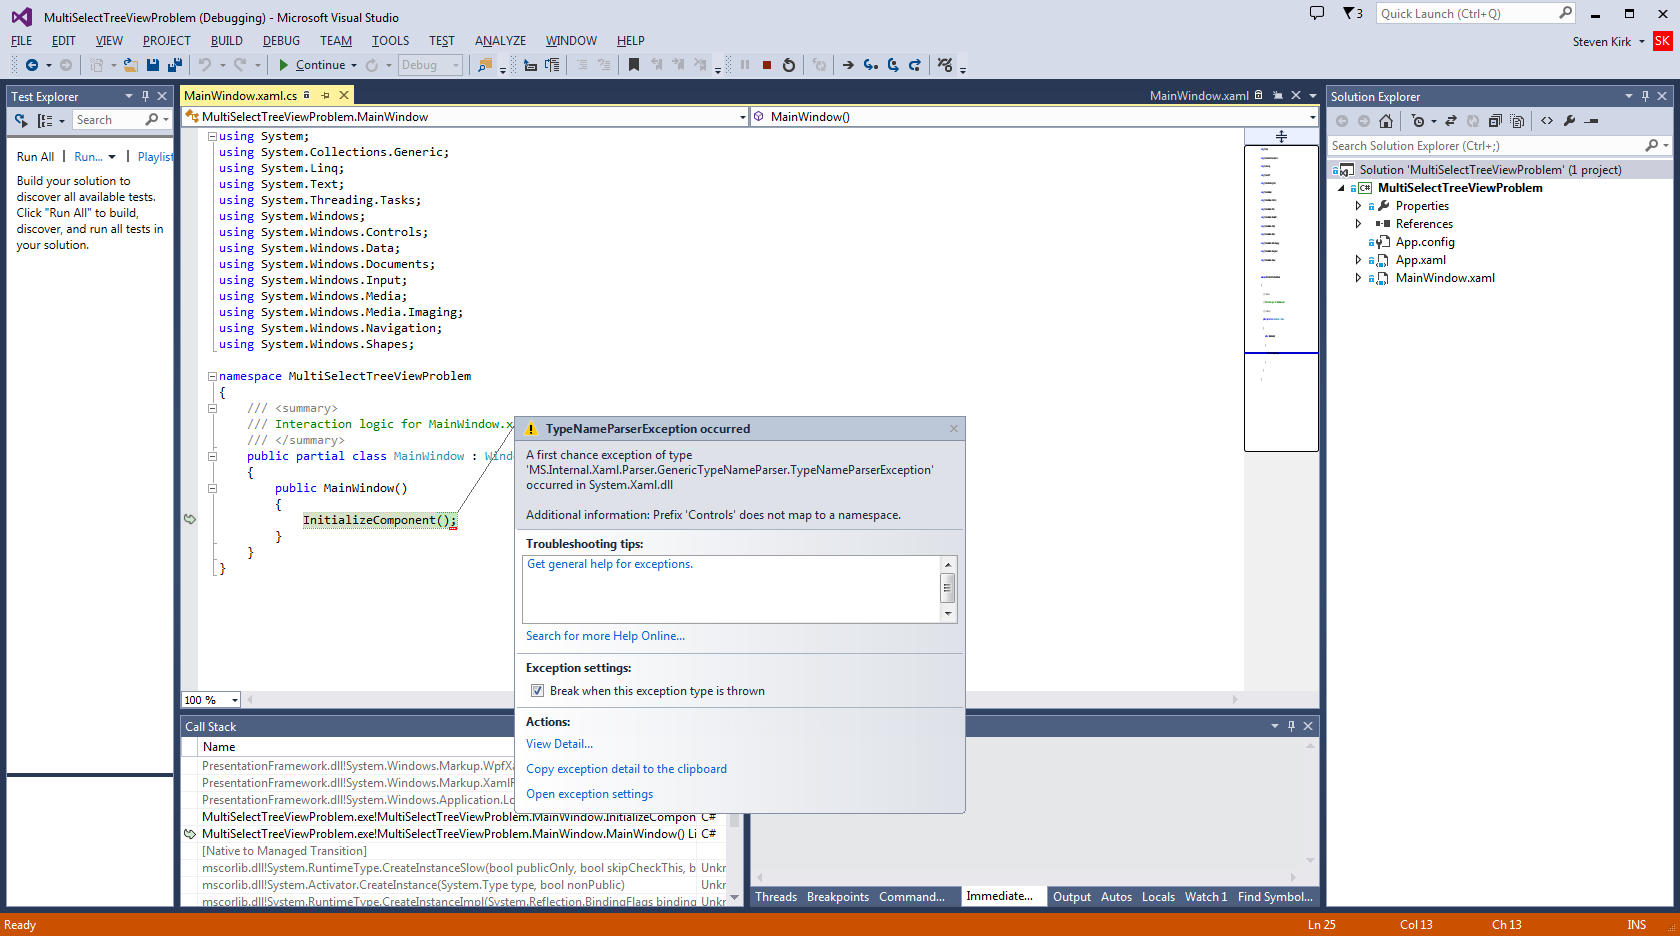Click the Step Over debug icon
Image resolution: width=1680 pixels, height=936 pixels.
pyautogui.click(x=893, y=65)
